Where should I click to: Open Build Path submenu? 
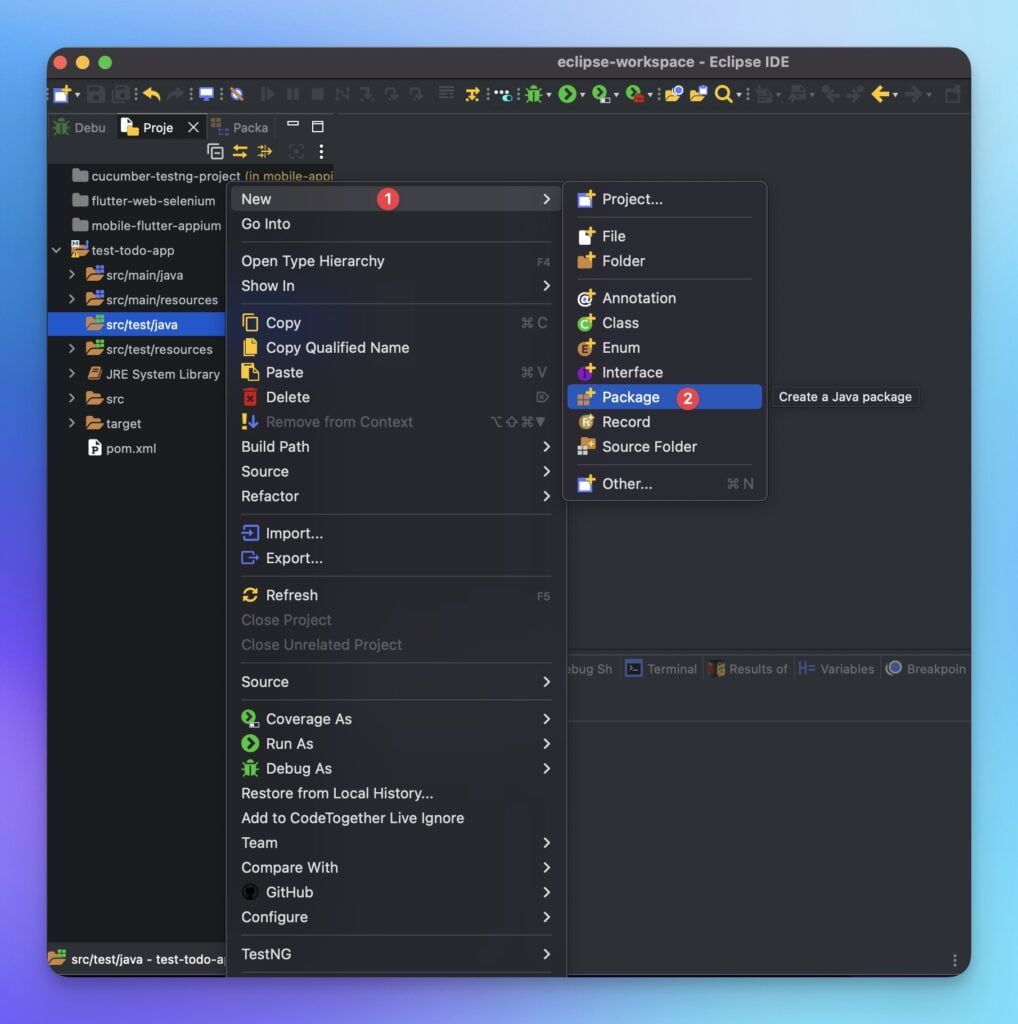[x=396, y=447]
